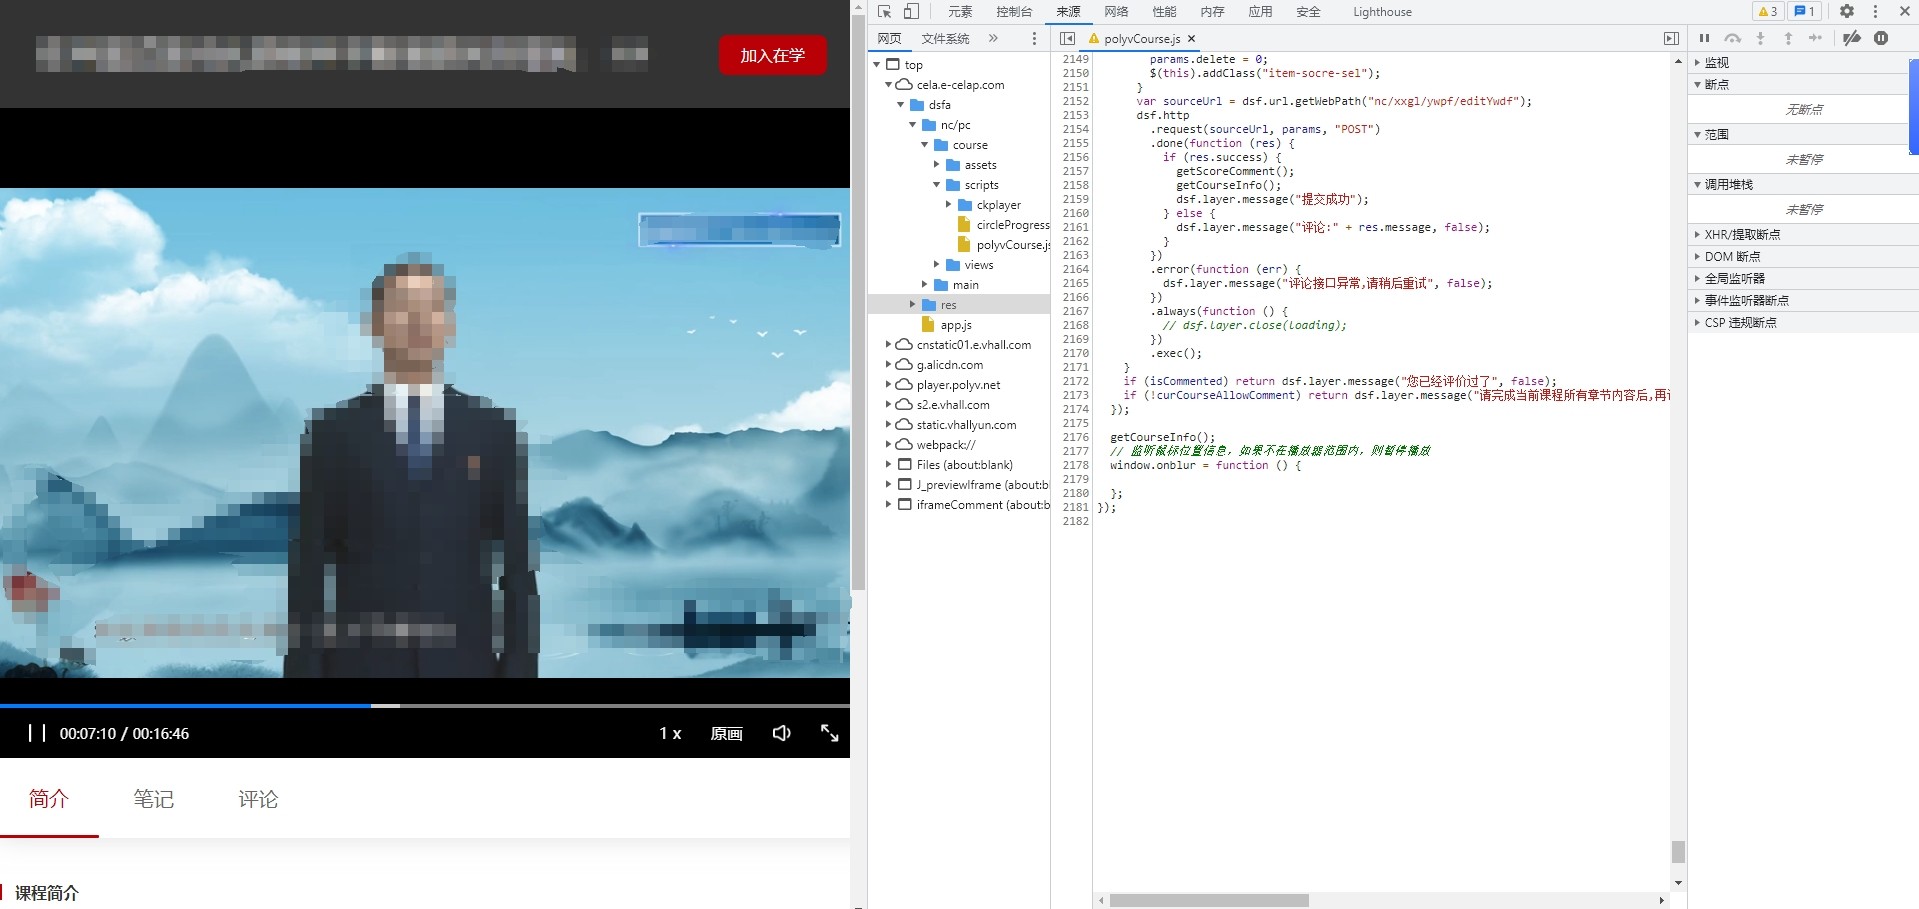Screen dimensions: 1919x909
Task: Pause the video playback
Action: click(37, 733)
